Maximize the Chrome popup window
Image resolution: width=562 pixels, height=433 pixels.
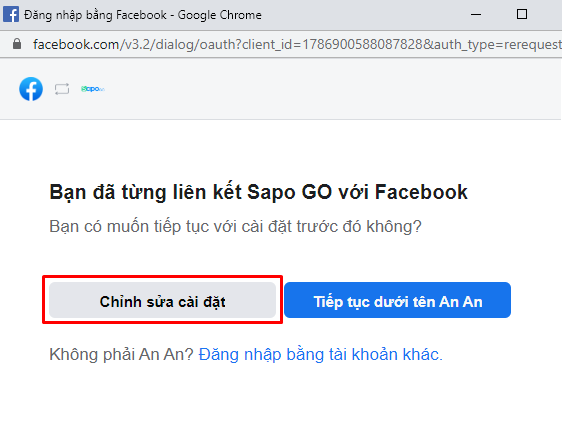pos(522,14)
